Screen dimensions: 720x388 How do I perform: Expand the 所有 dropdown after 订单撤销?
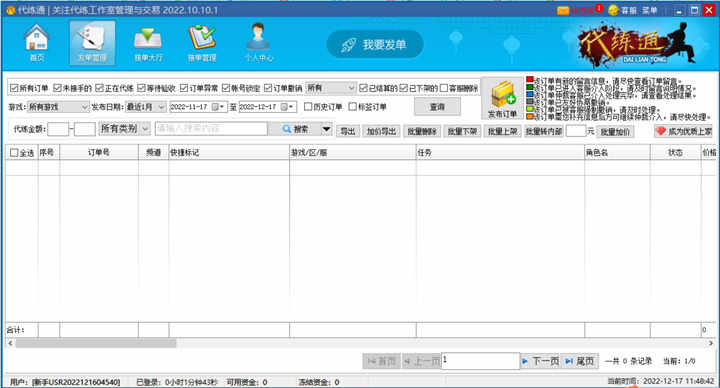(x=331, y=88)
